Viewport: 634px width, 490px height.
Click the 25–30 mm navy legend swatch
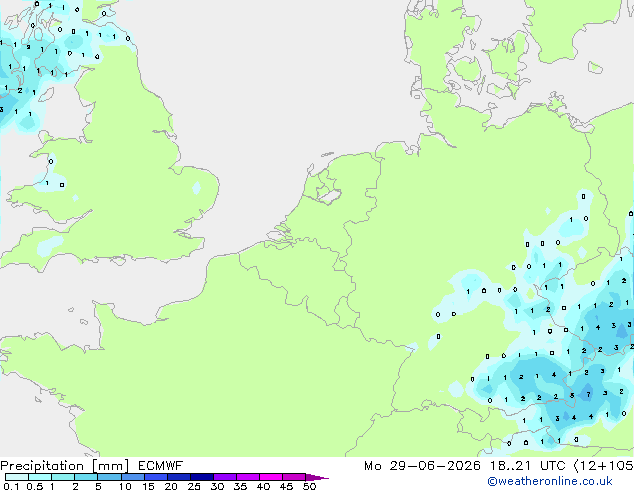pyautogui.click(x=202, y=477)
